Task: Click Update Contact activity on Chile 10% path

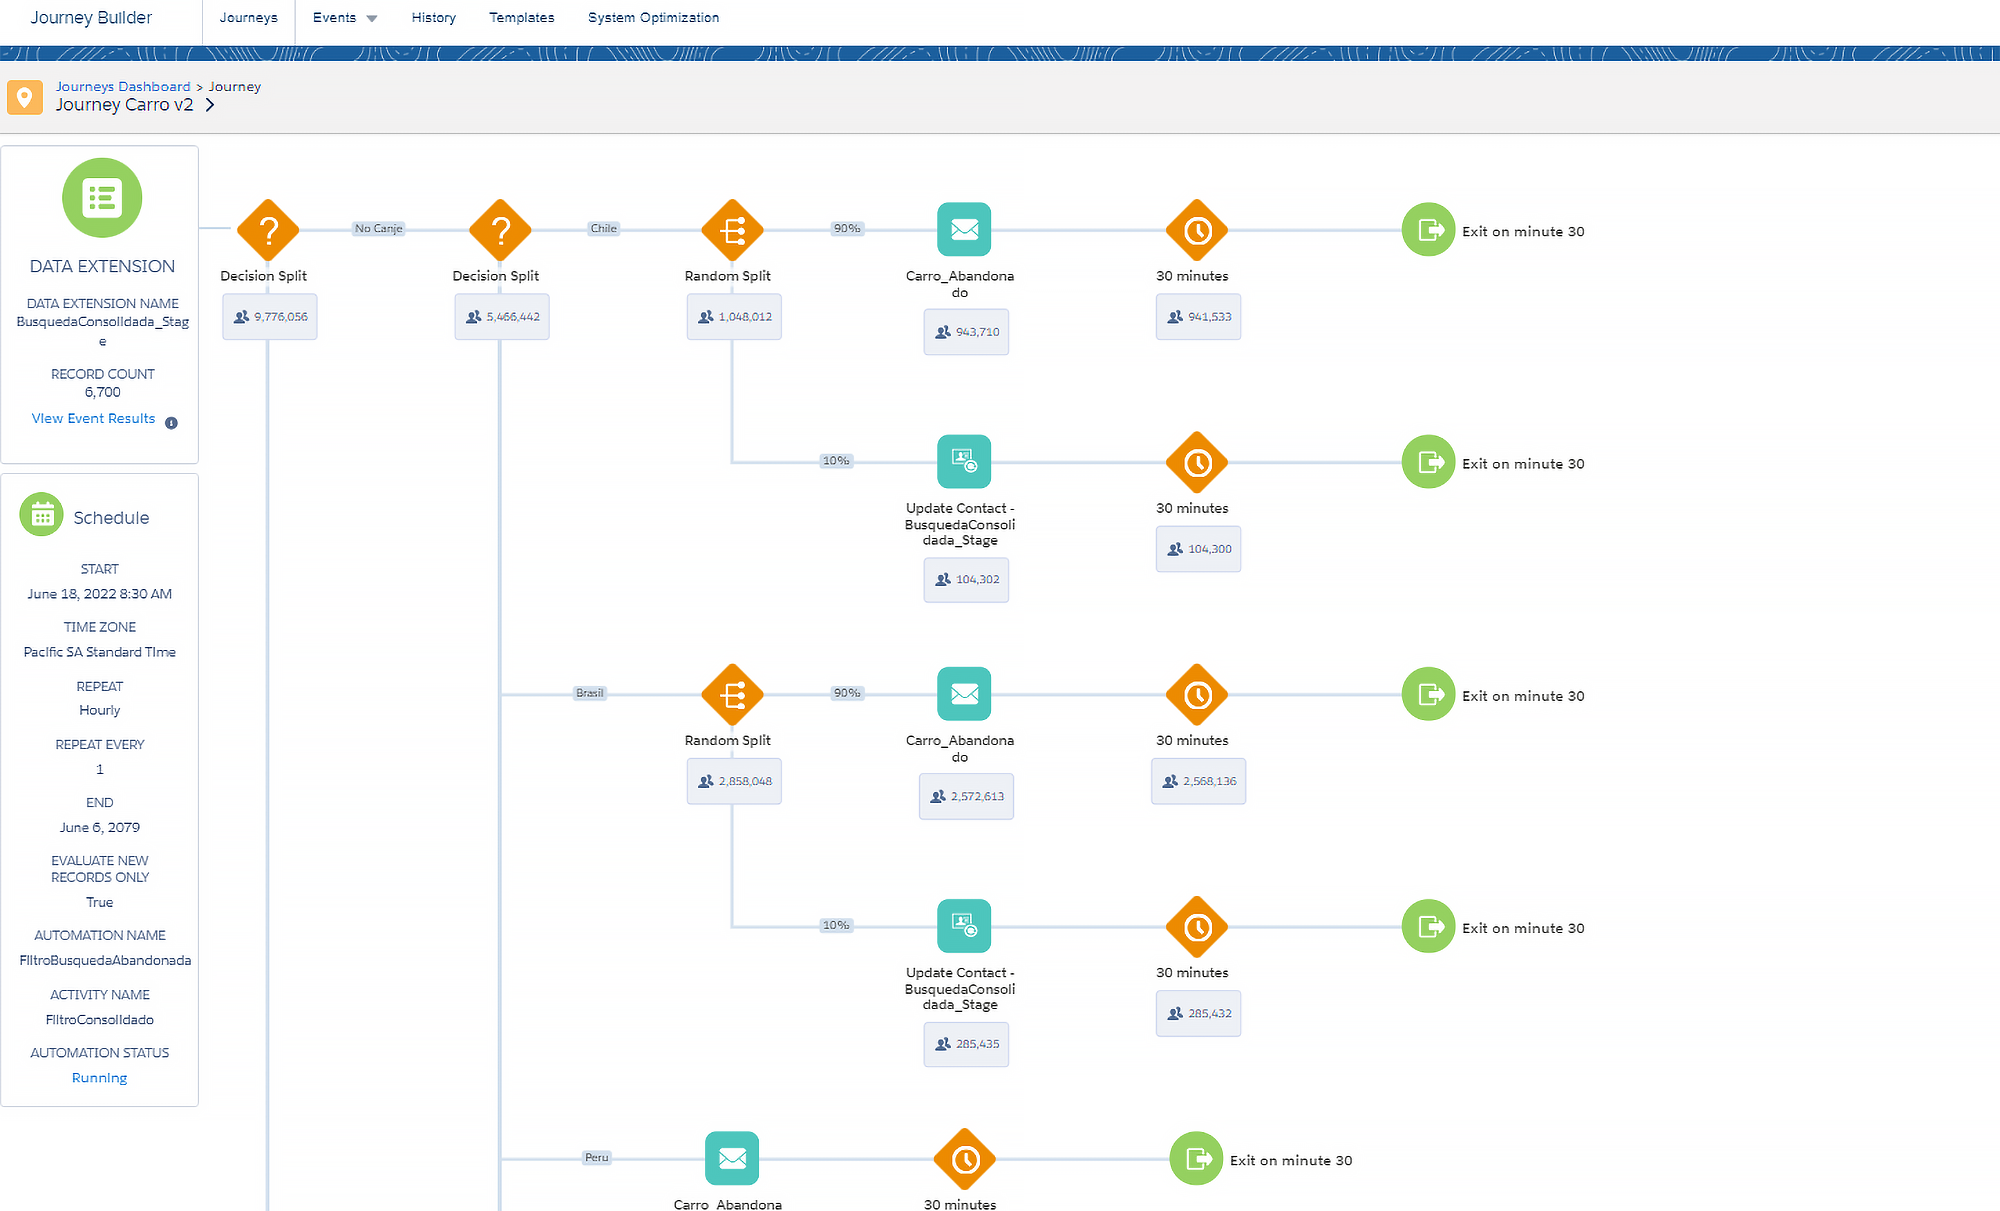Action: [964, 462]
